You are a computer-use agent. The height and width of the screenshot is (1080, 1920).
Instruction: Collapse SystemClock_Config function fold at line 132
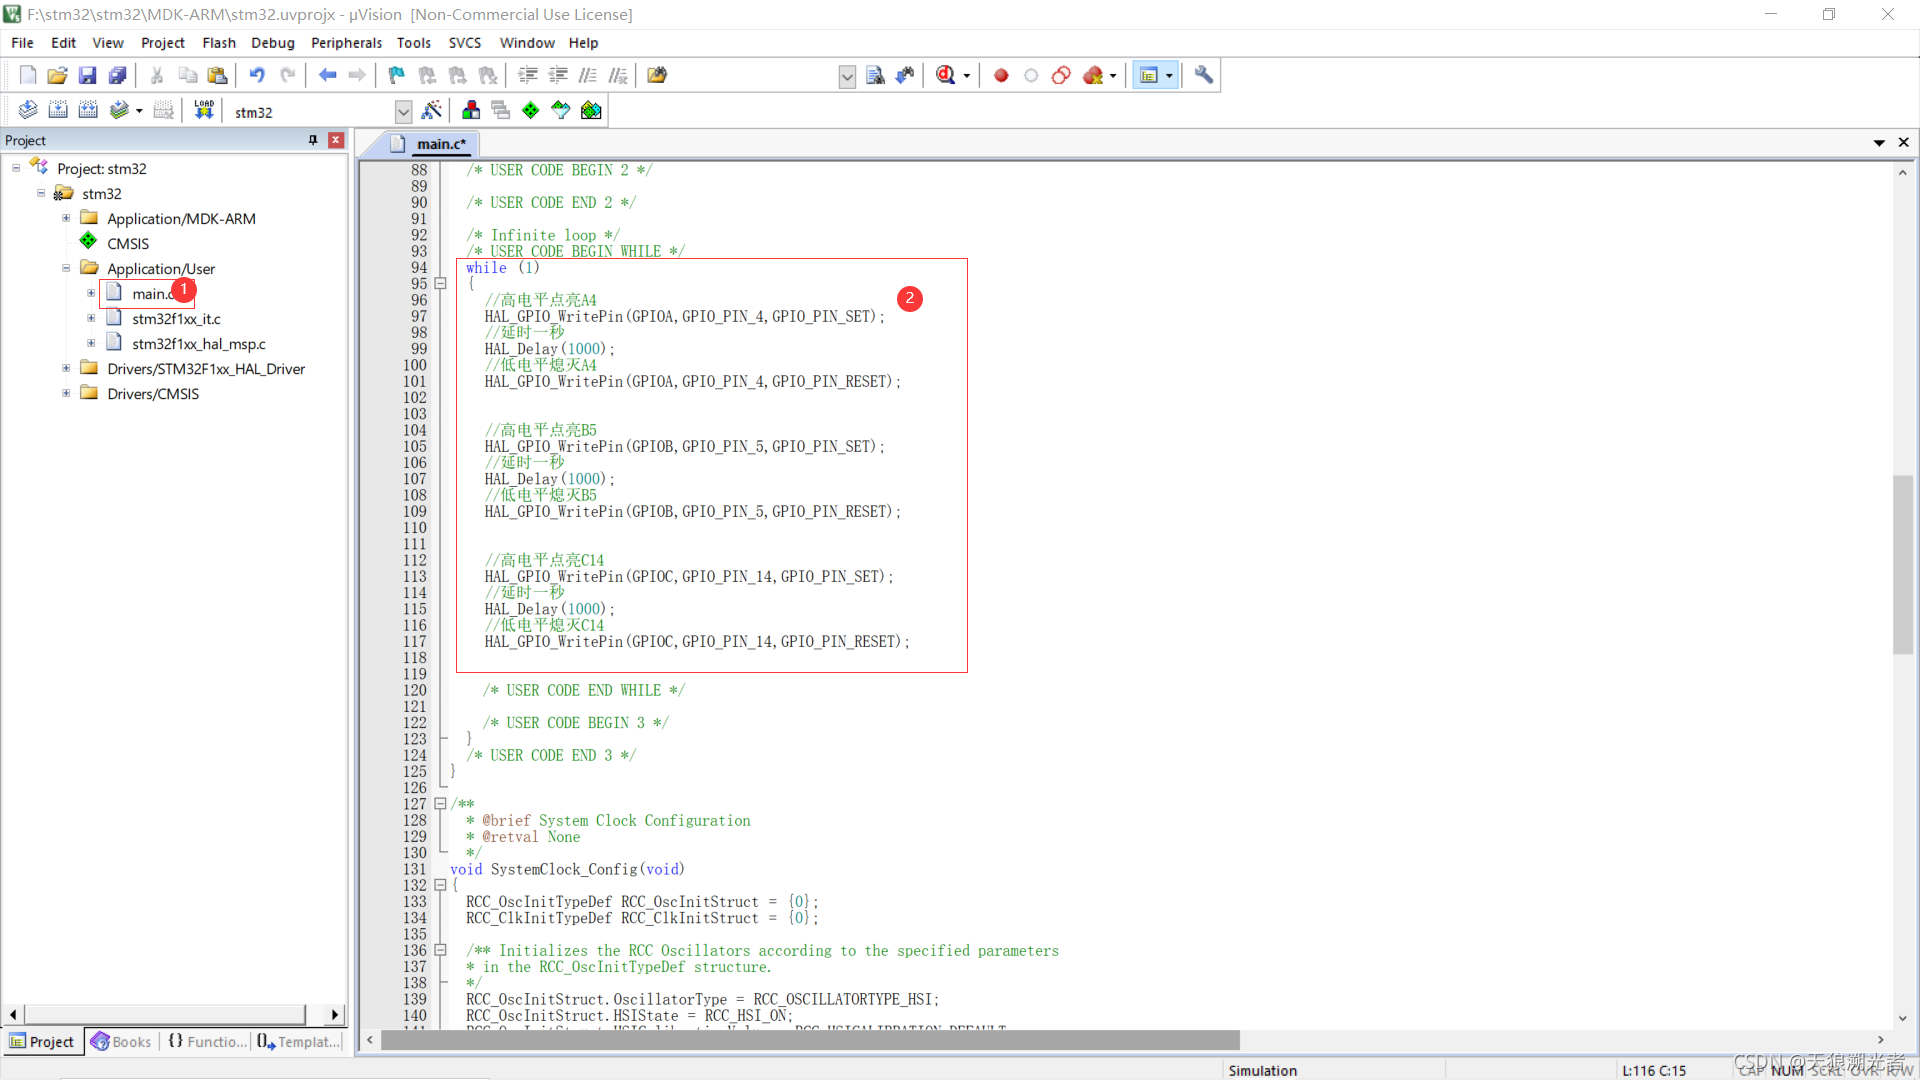(x=440, y=885)
